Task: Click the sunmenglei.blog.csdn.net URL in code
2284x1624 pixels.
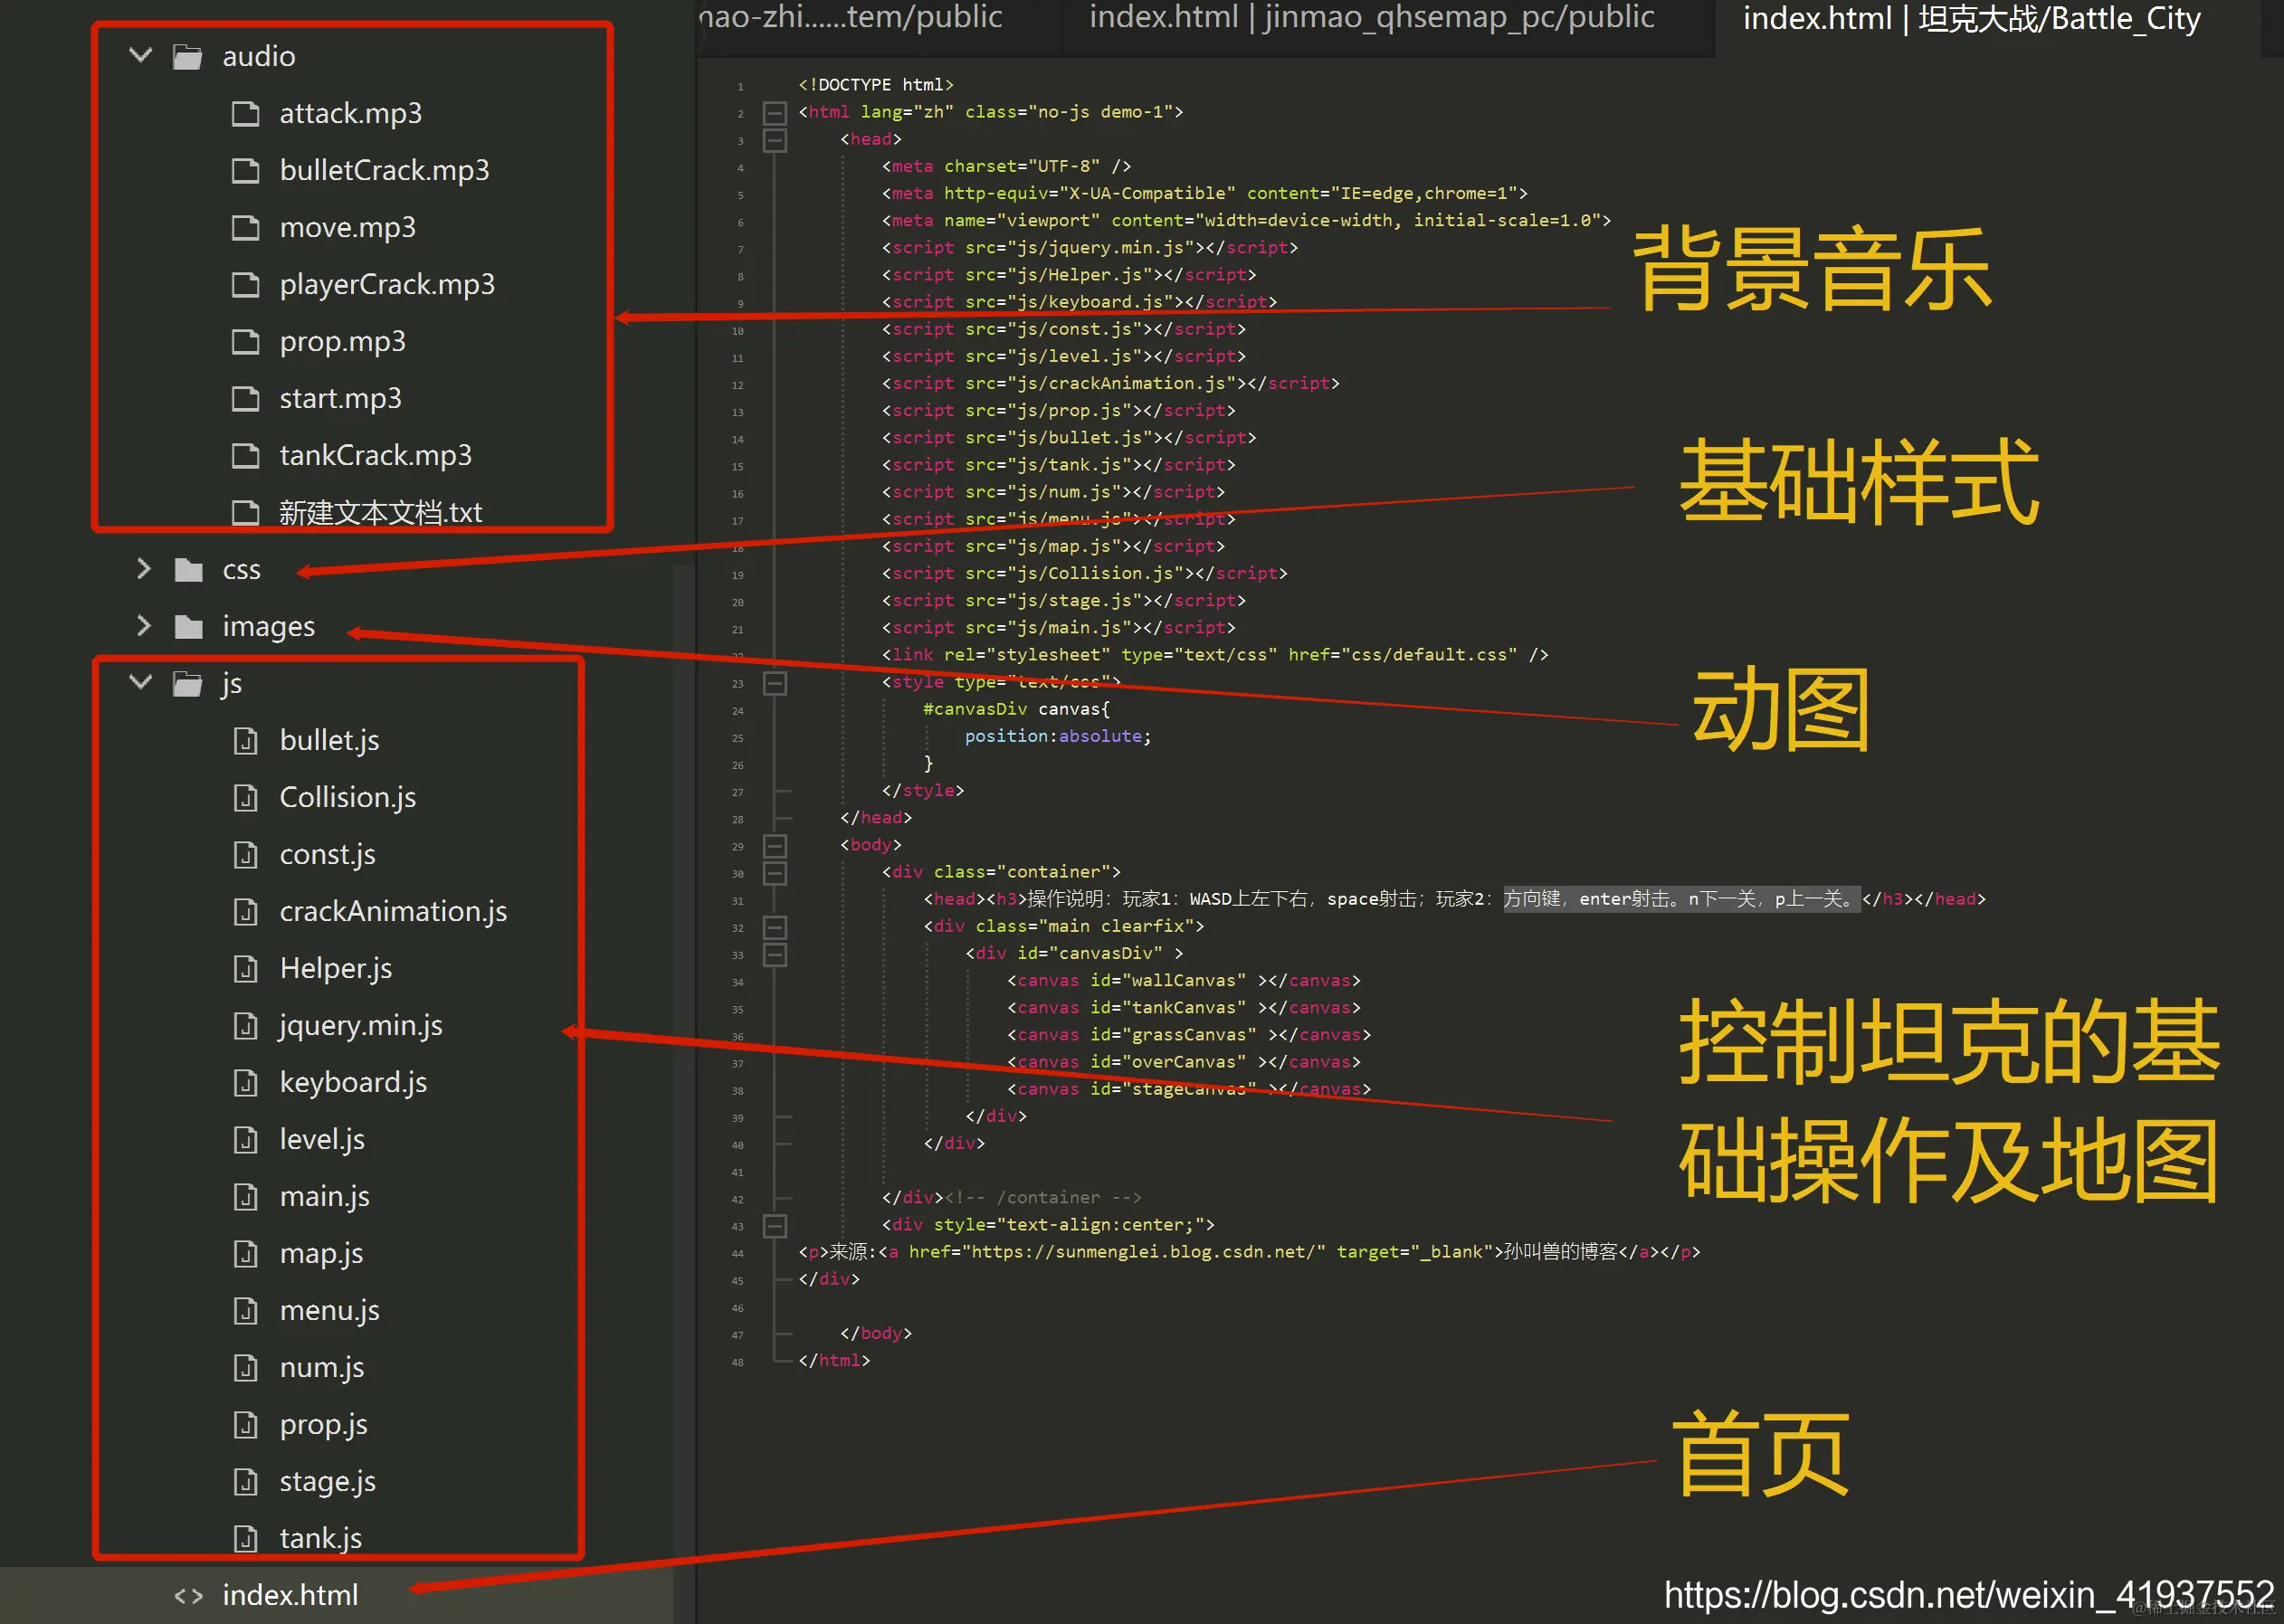Action: point(1146,1252)
